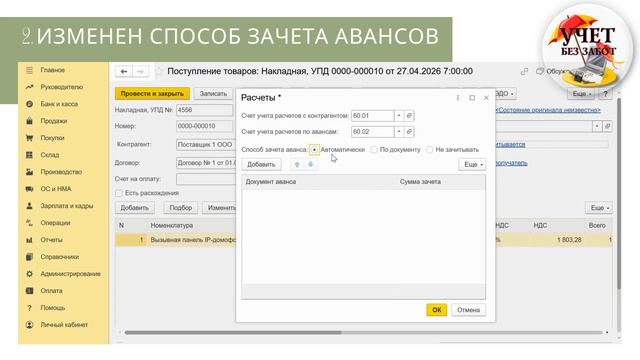This screenshot has height=360, width=640.
Task: Expand the 60.01 account dropdown arrow
Action: [399, 116]
